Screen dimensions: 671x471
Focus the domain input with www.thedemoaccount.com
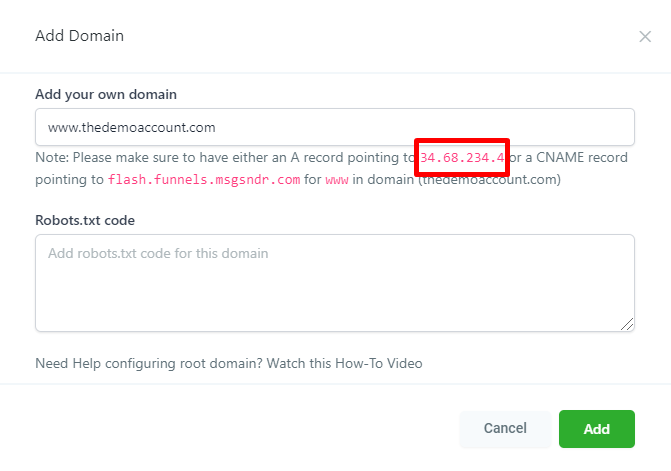pyautogui.click(x=334, y=127)
